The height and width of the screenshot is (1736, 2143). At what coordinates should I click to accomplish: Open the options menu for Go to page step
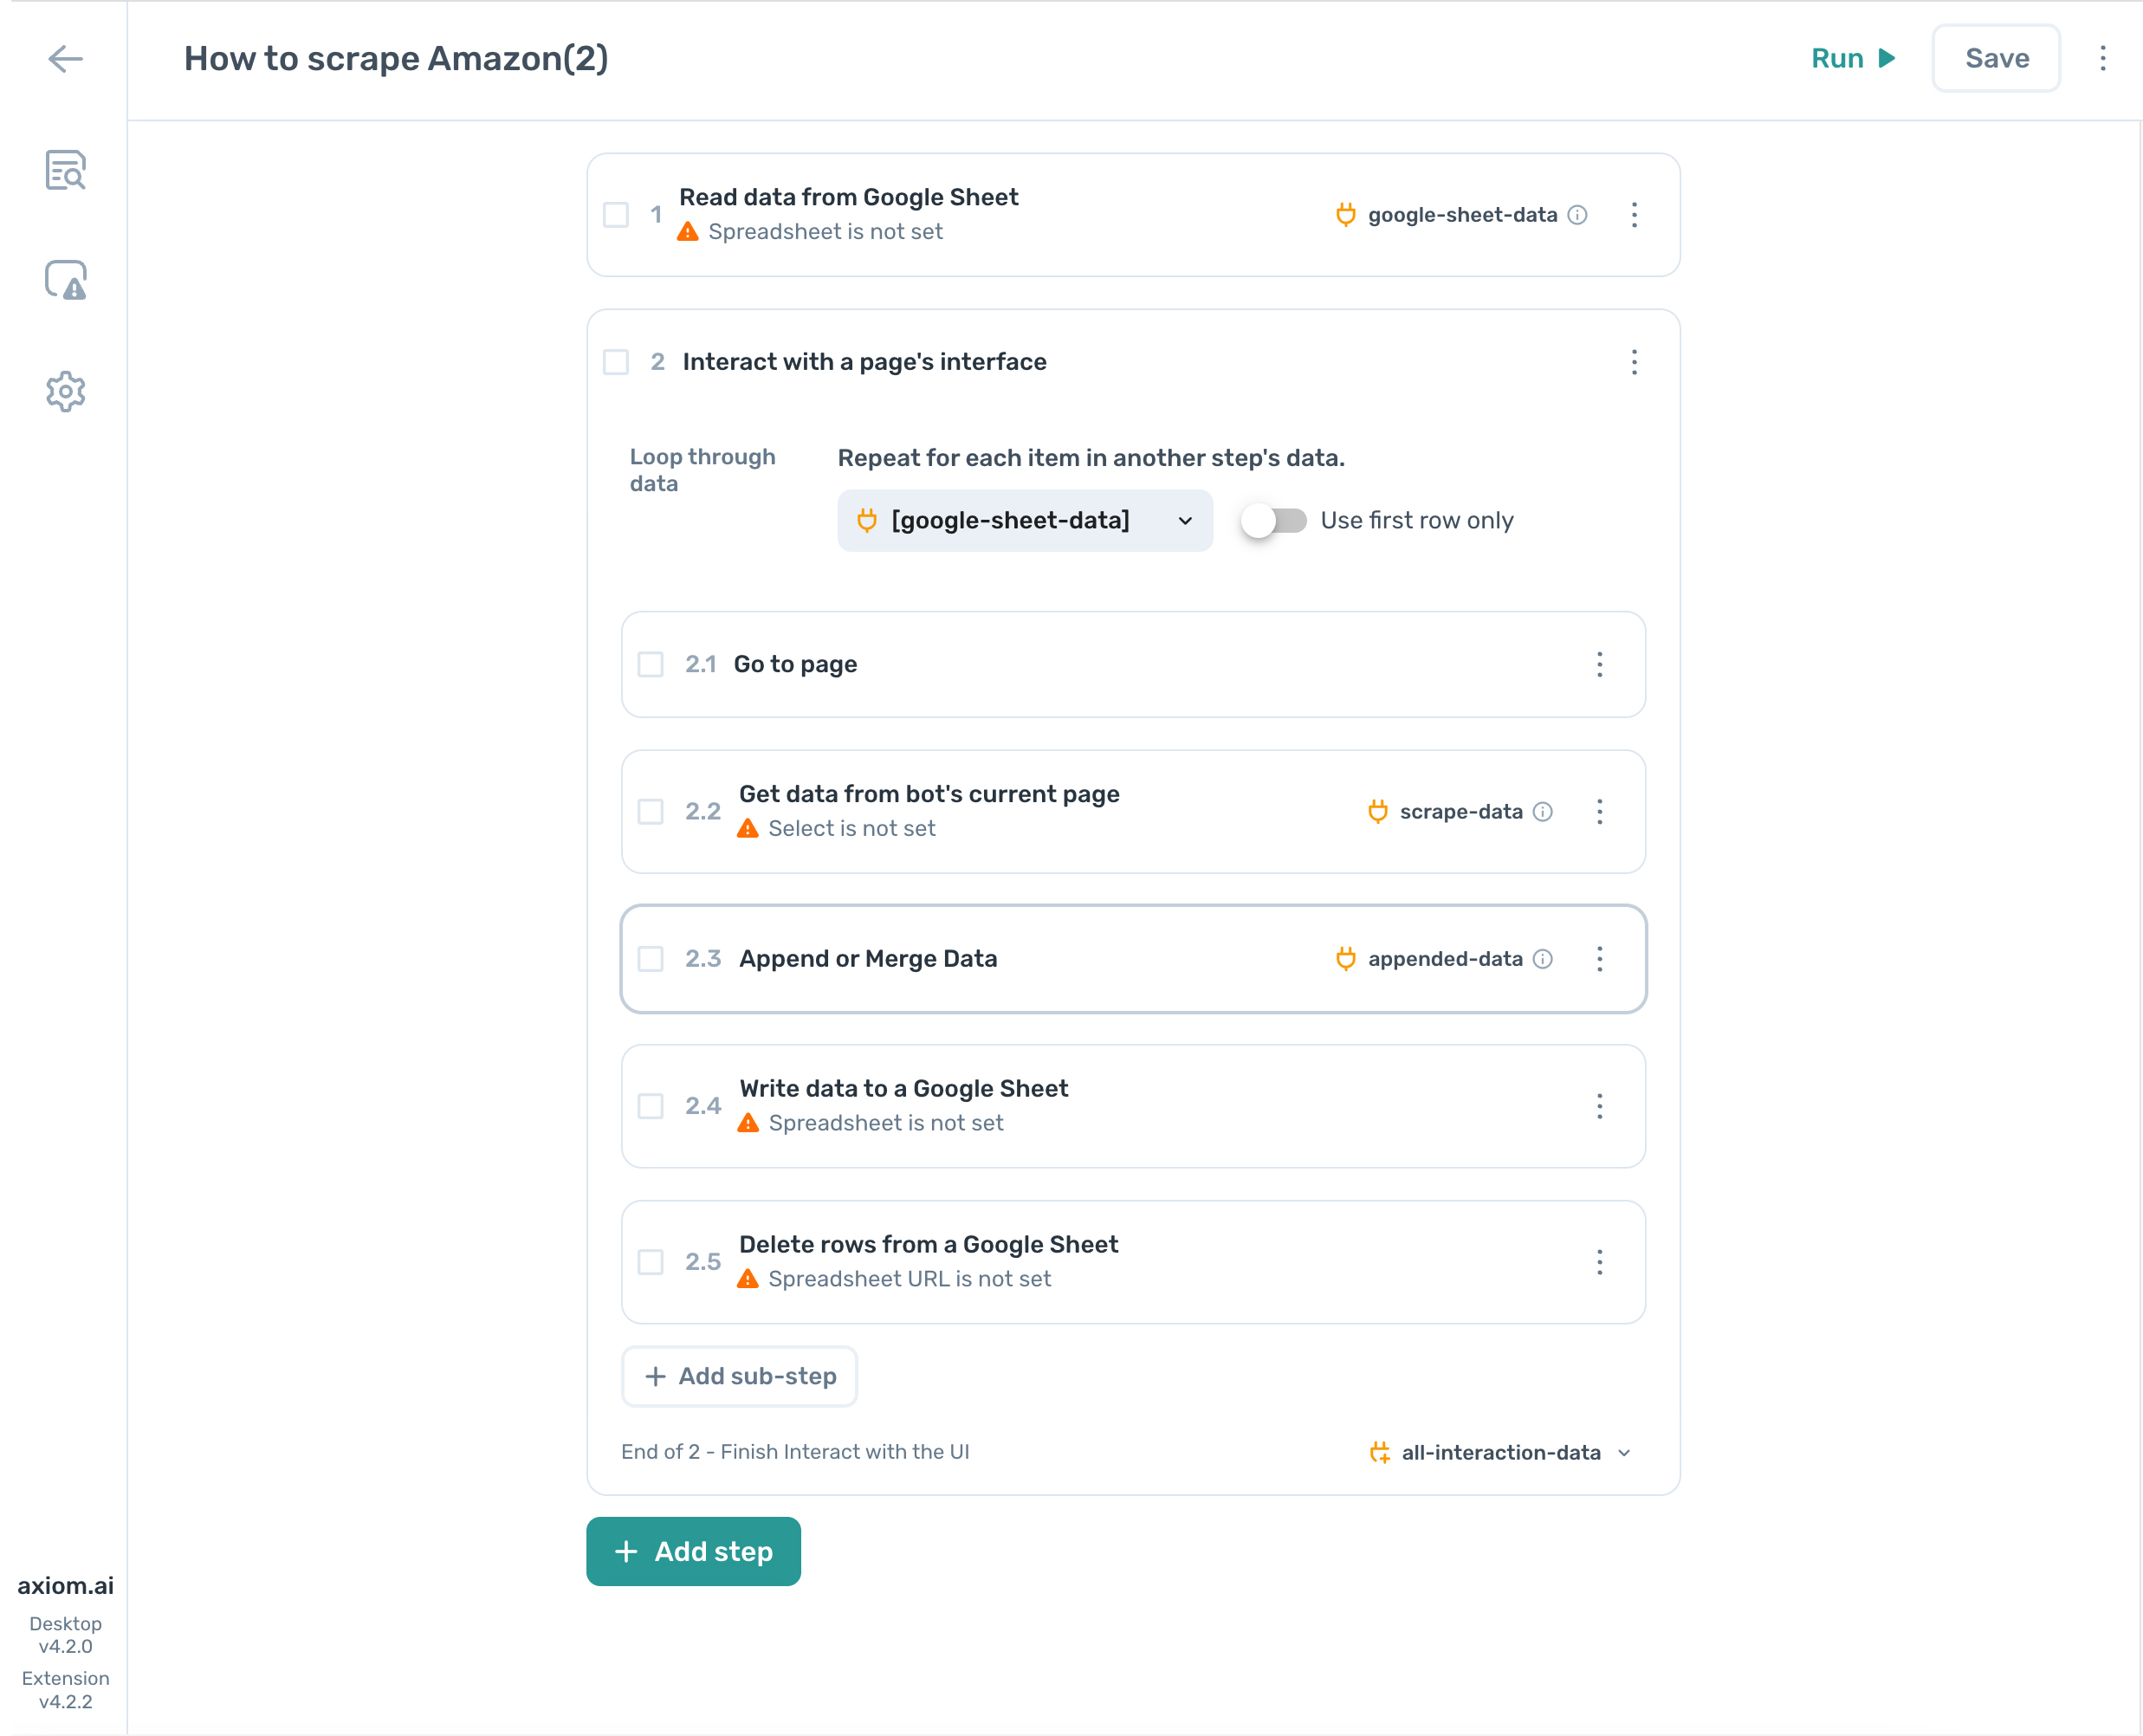click(x=1600, y=665)
